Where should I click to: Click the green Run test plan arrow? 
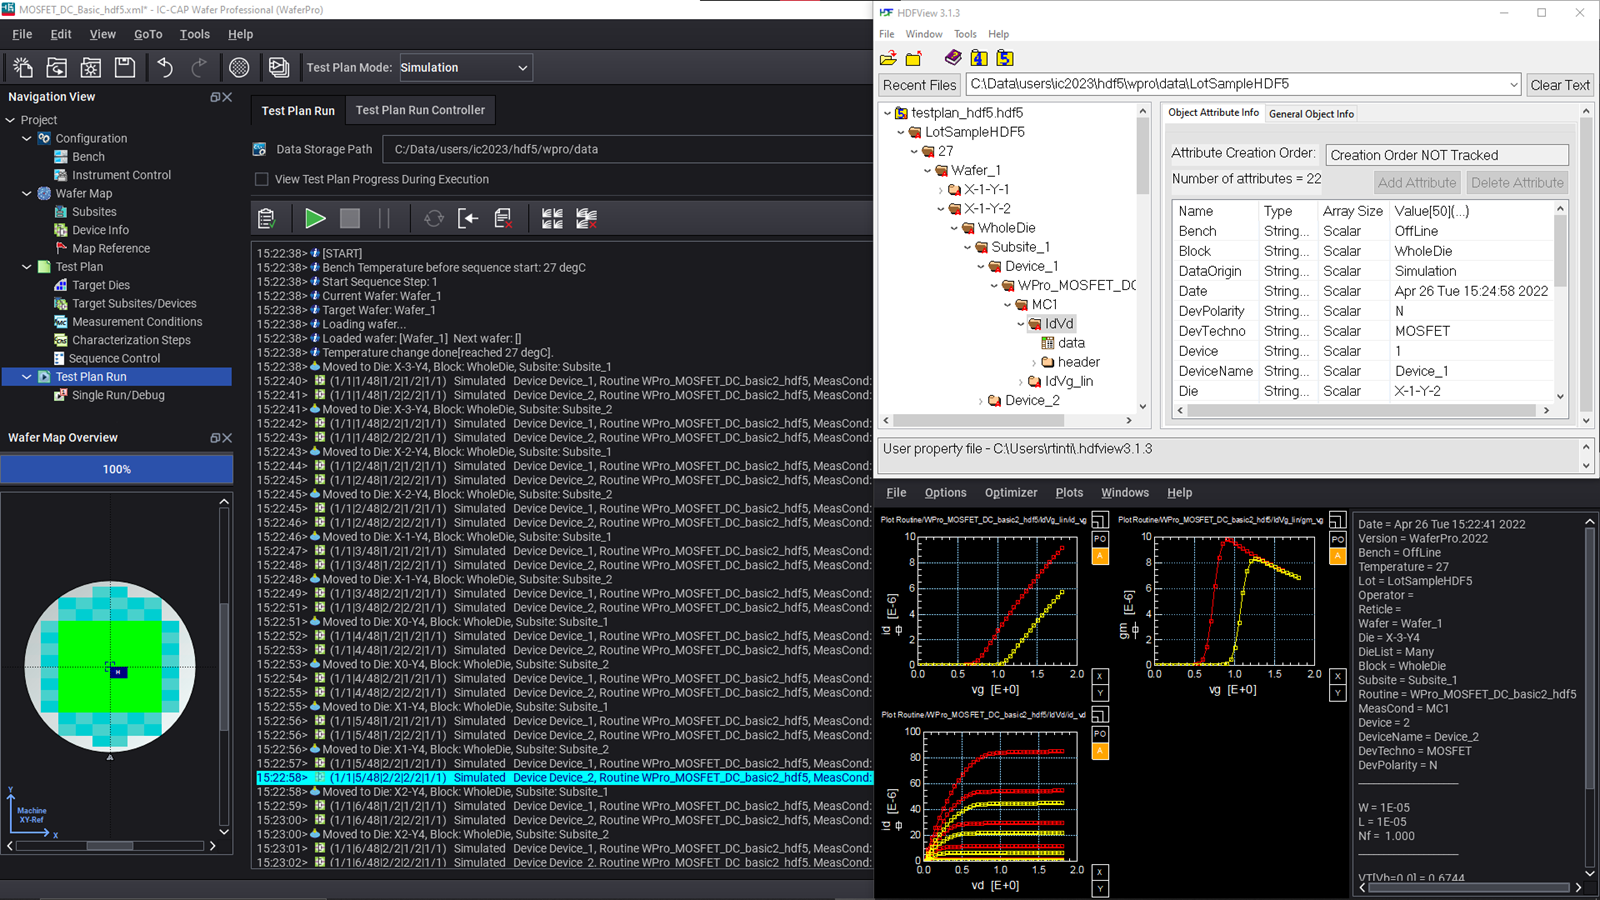pos(315,218)
